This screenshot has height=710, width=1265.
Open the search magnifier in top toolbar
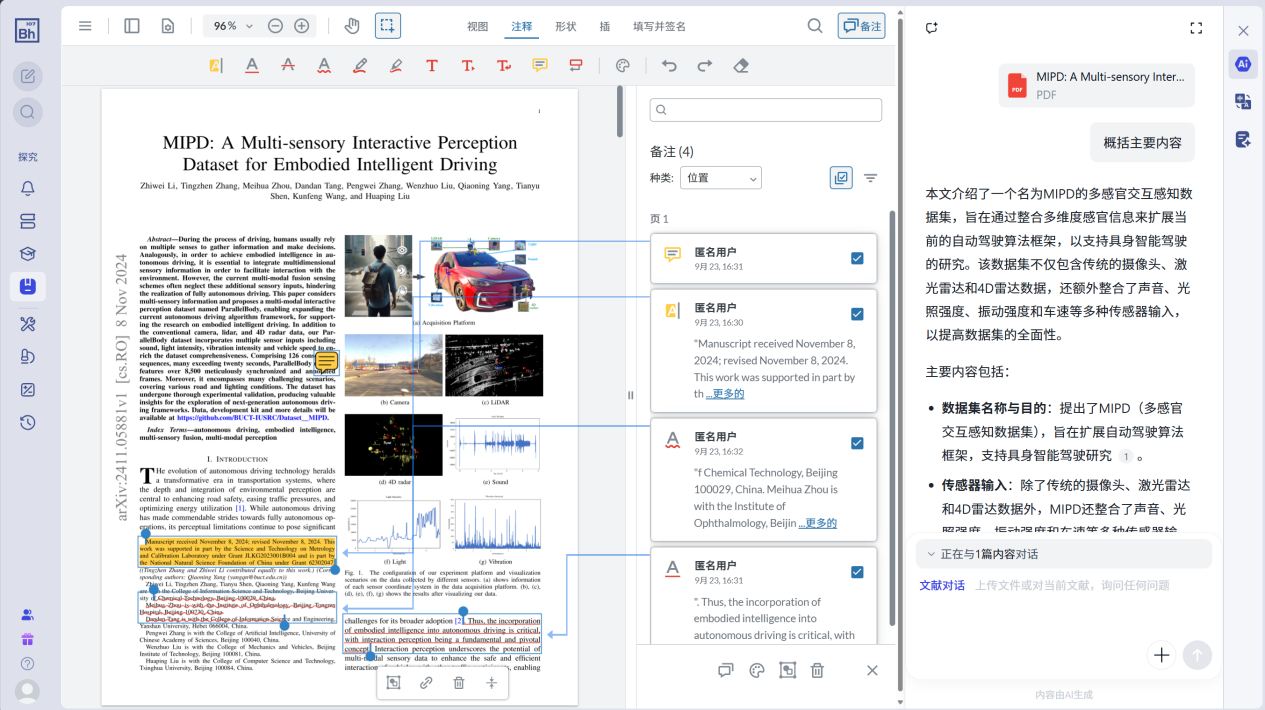815,26
